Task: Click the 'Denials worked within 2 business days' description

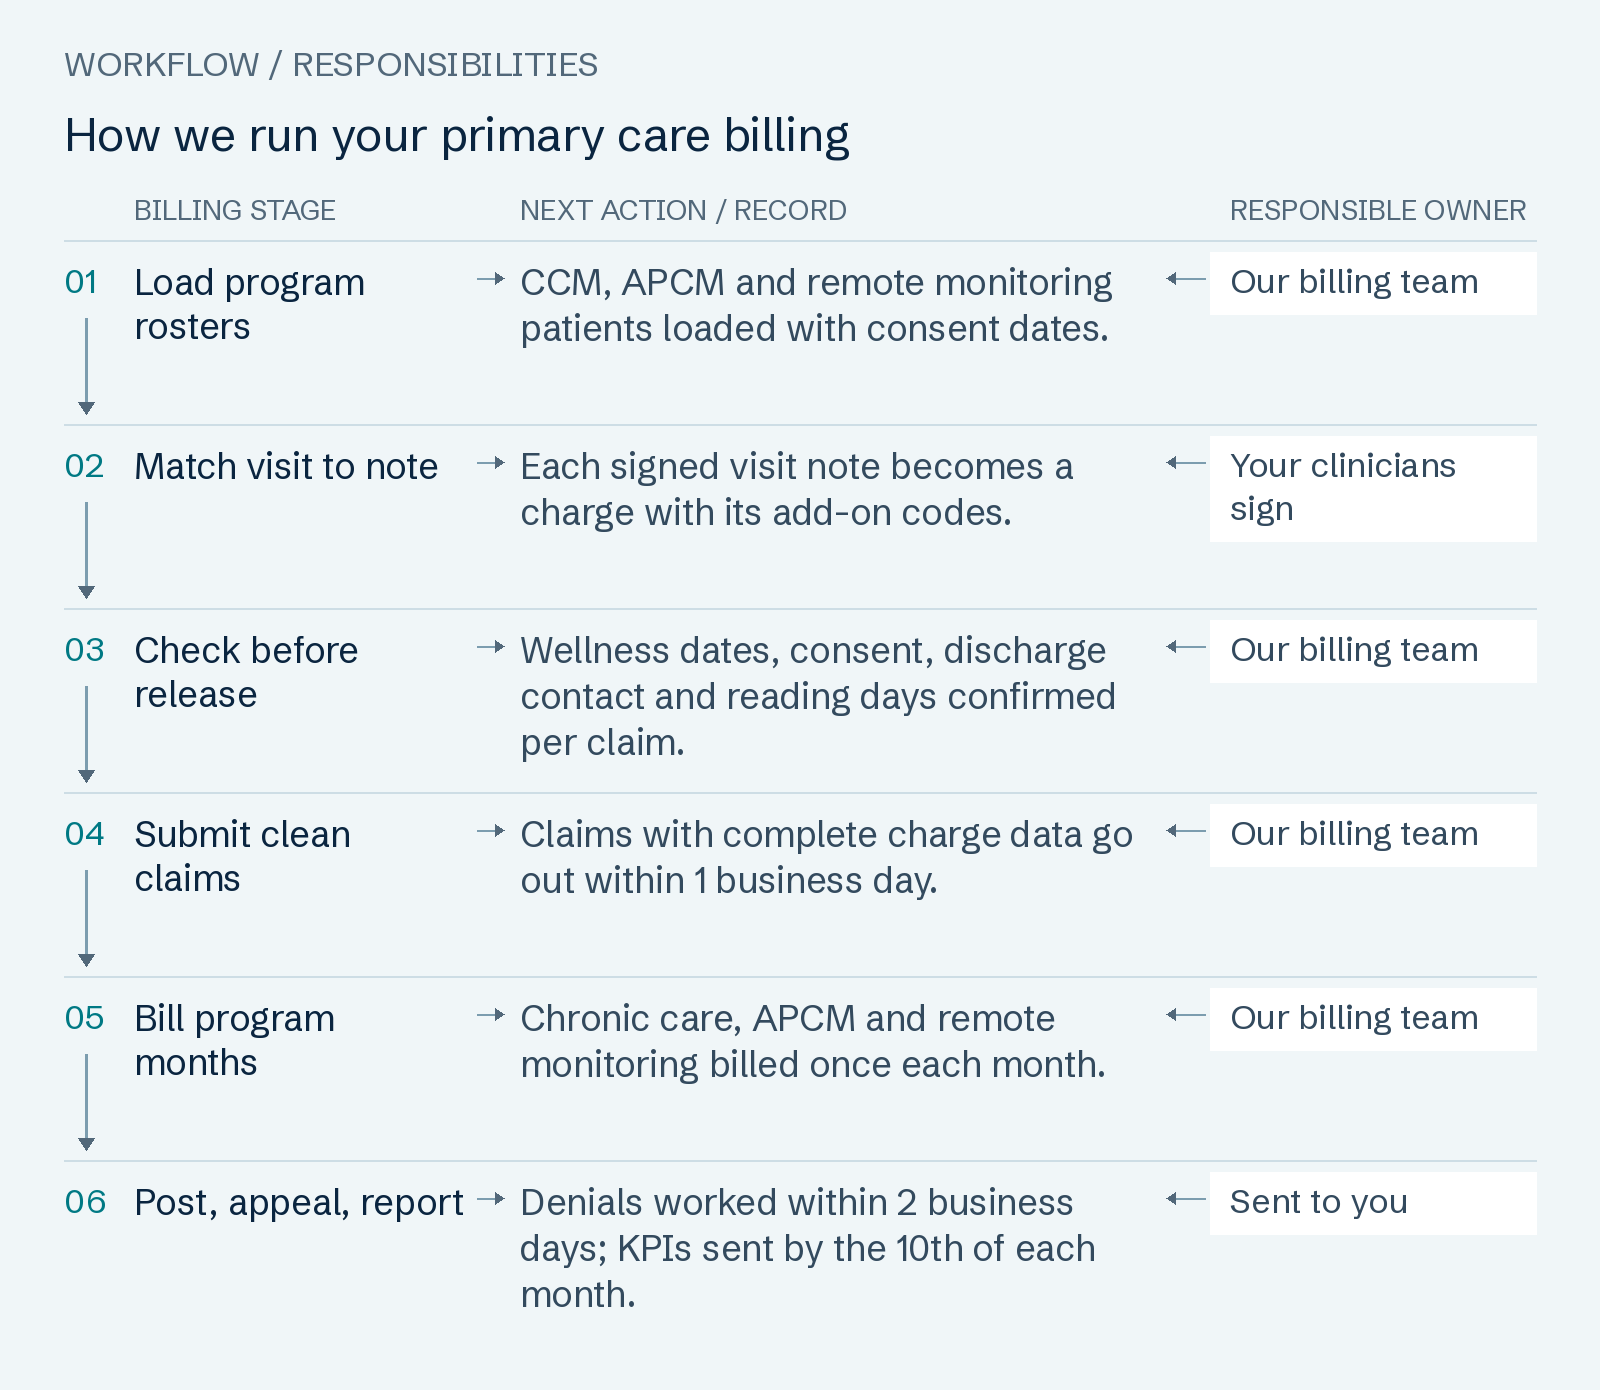Action: click(808, 1248)
